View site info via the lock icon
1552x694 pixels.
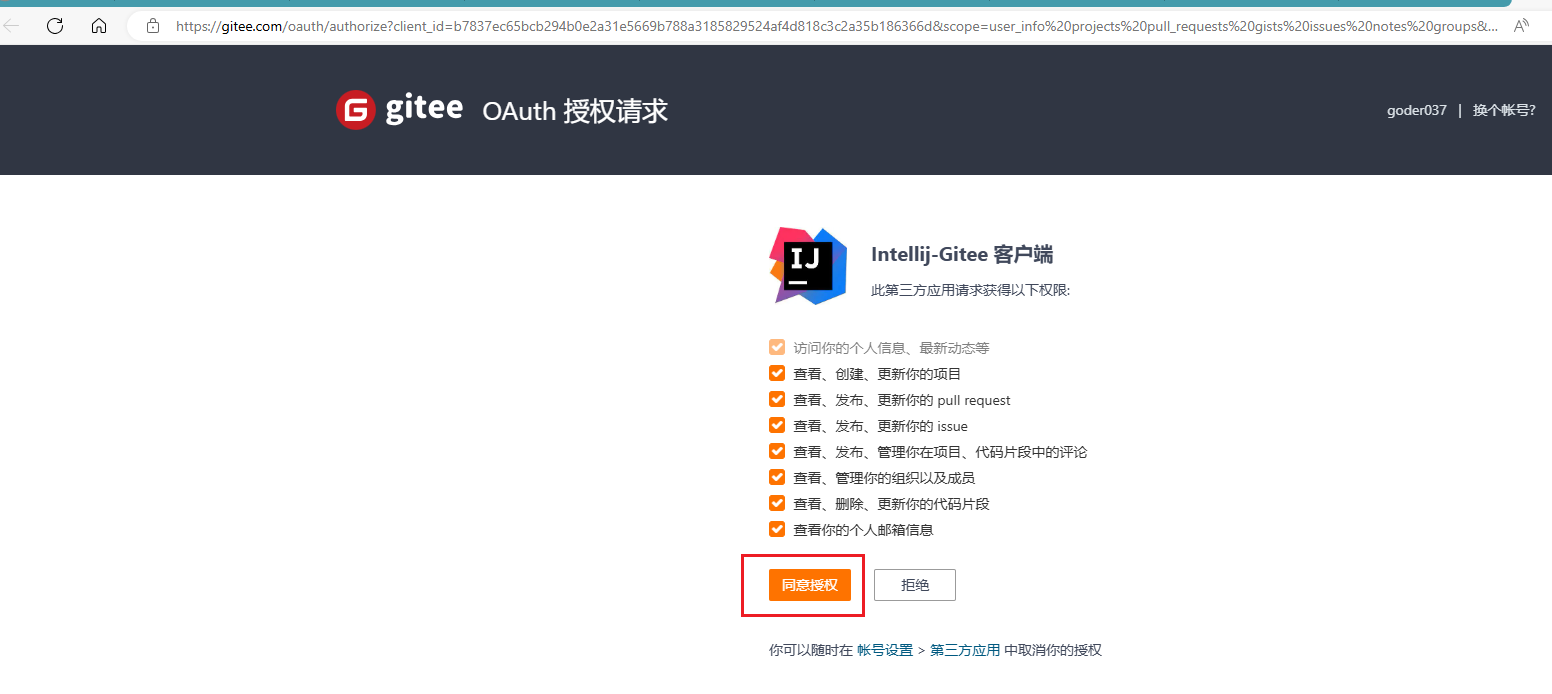[153, 26]
